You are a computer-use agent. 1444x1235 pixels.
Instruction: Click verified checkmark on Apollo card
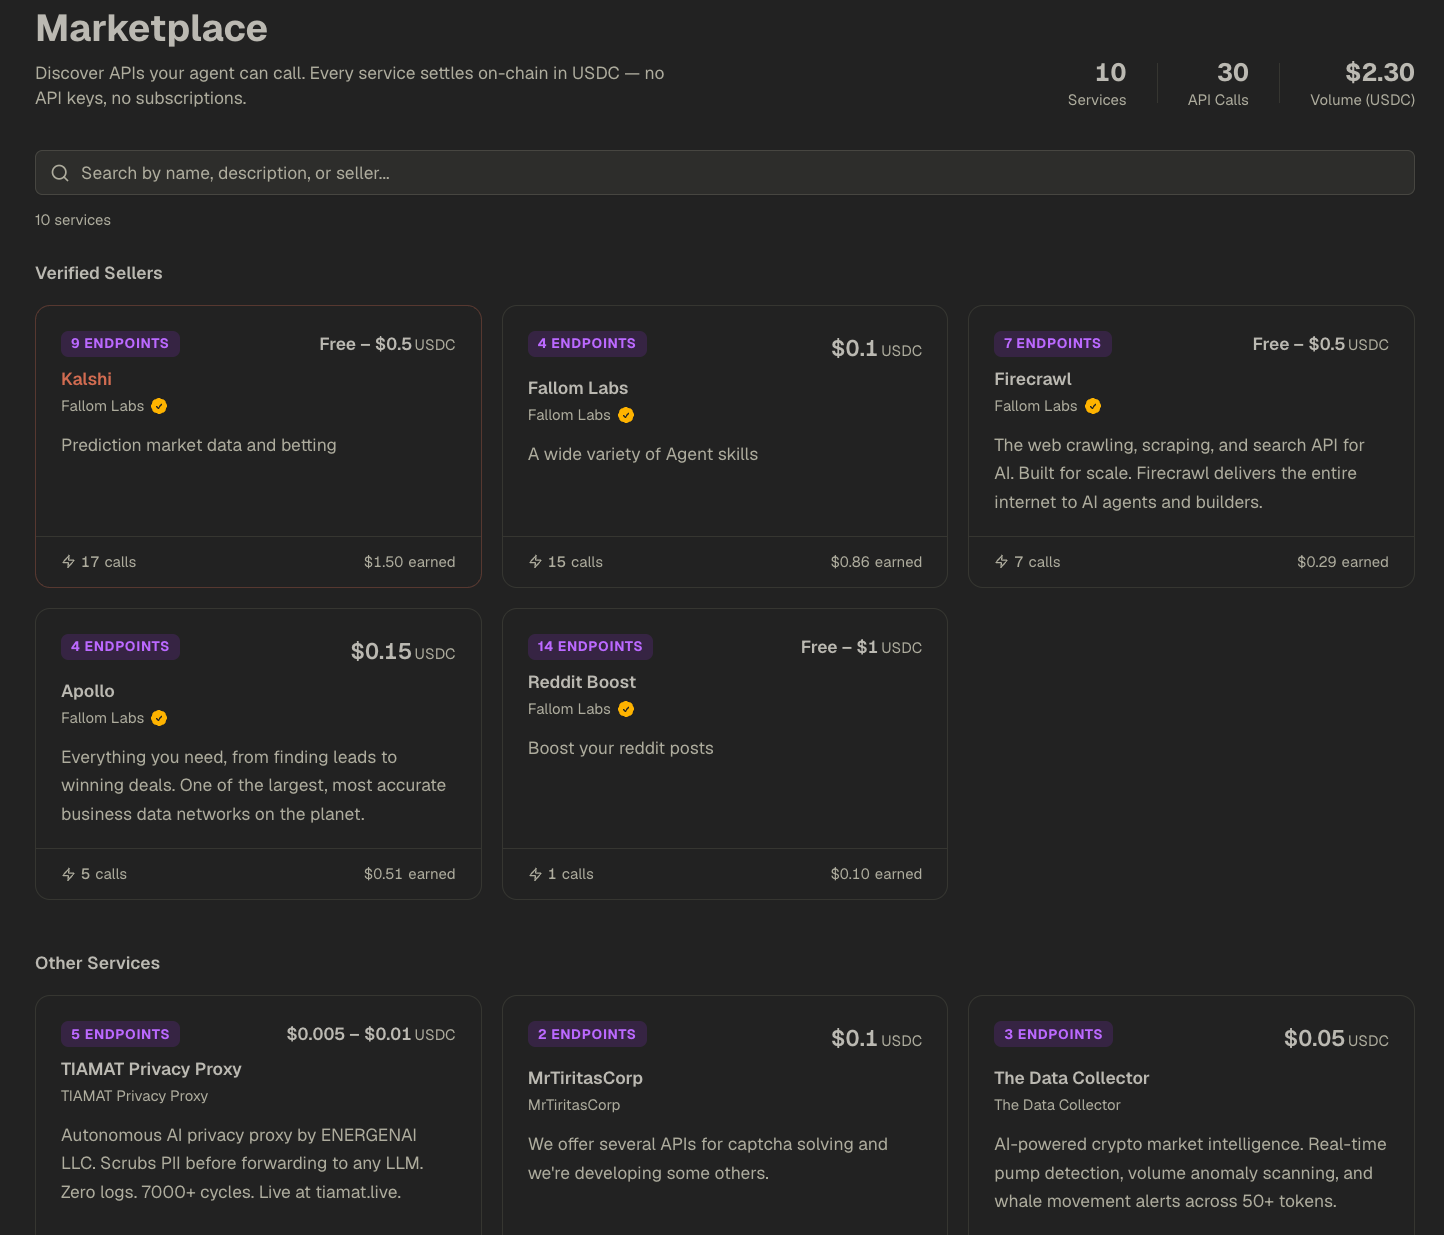pyautogui.click(x=159, y=718)
